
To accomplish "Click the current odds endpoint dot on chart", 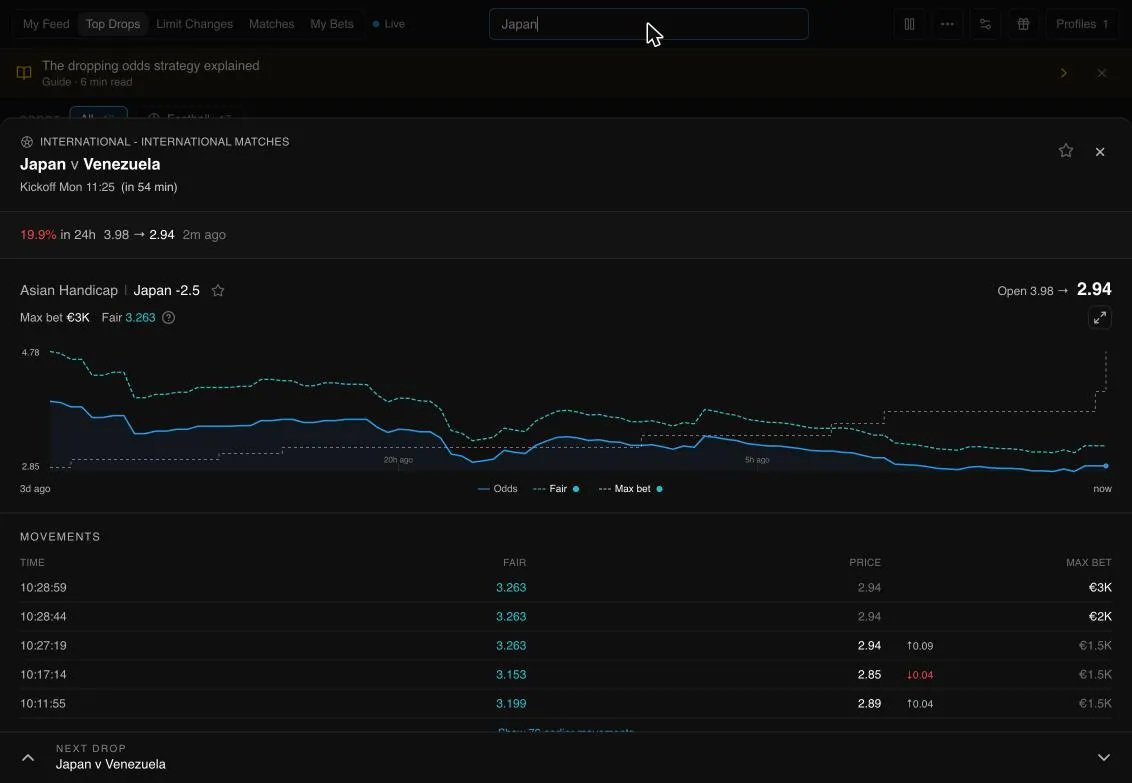I will 1105,465.
